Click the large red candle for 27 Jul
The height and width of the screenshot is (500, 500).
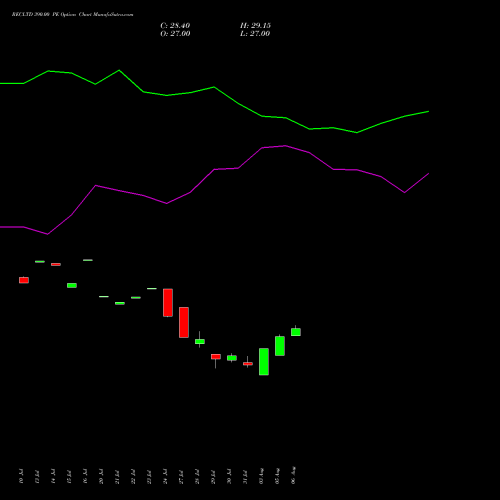click(184, 322)
